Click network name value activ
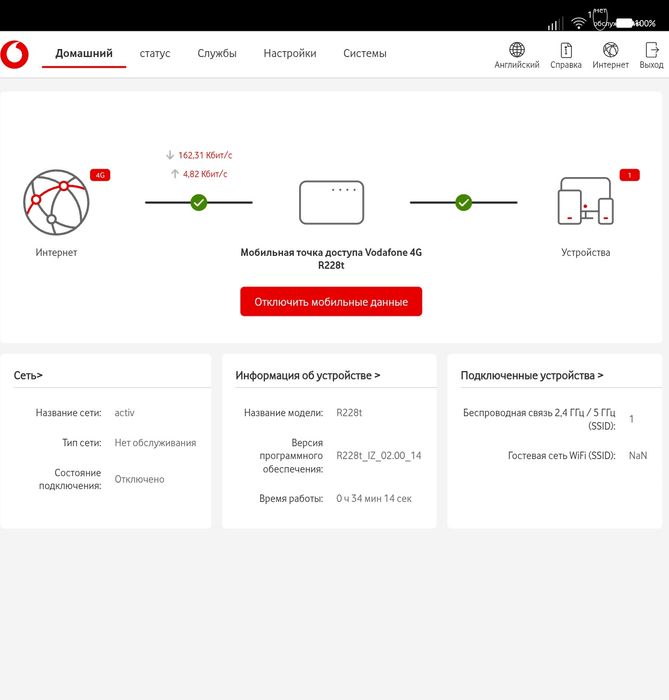669x700 pixels. click(x=125, y=413)
